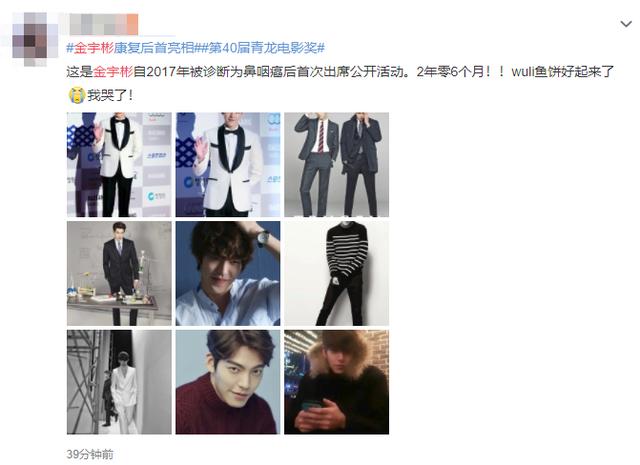Viewport: 640px width, 465px height.
Task: Open the post options chevron dropdown
Action: click(626, 24)
